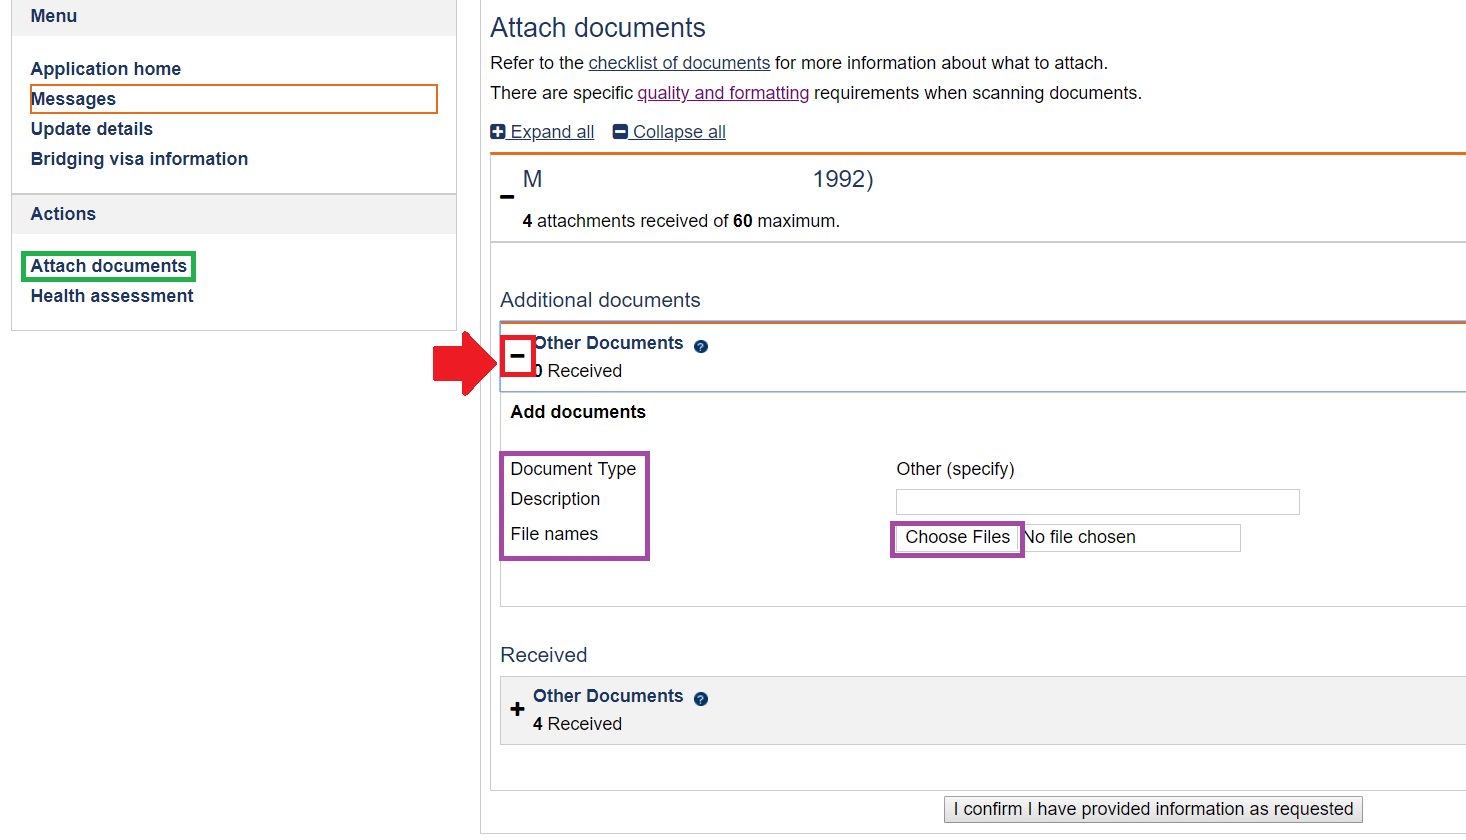Go to Application home in menu
Image resolution: width=1466 pixels, height=840 pixels.
coord(106,69)
